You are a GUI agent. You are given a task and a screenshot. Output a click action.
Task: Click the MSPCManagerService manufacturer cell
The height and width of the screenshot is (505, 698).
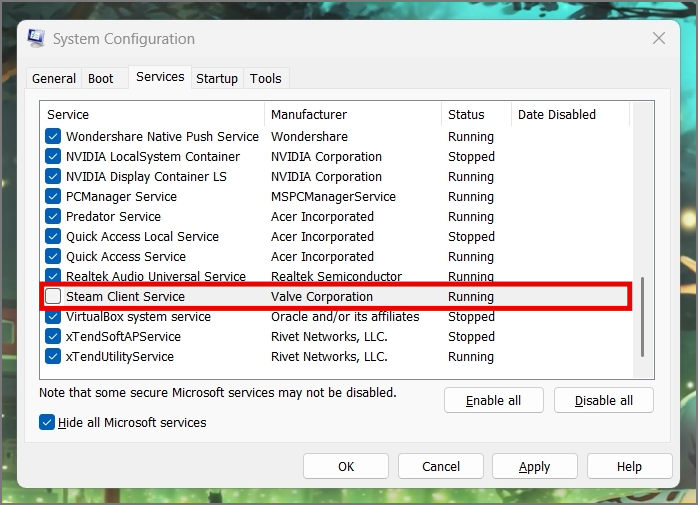point(333,197)
